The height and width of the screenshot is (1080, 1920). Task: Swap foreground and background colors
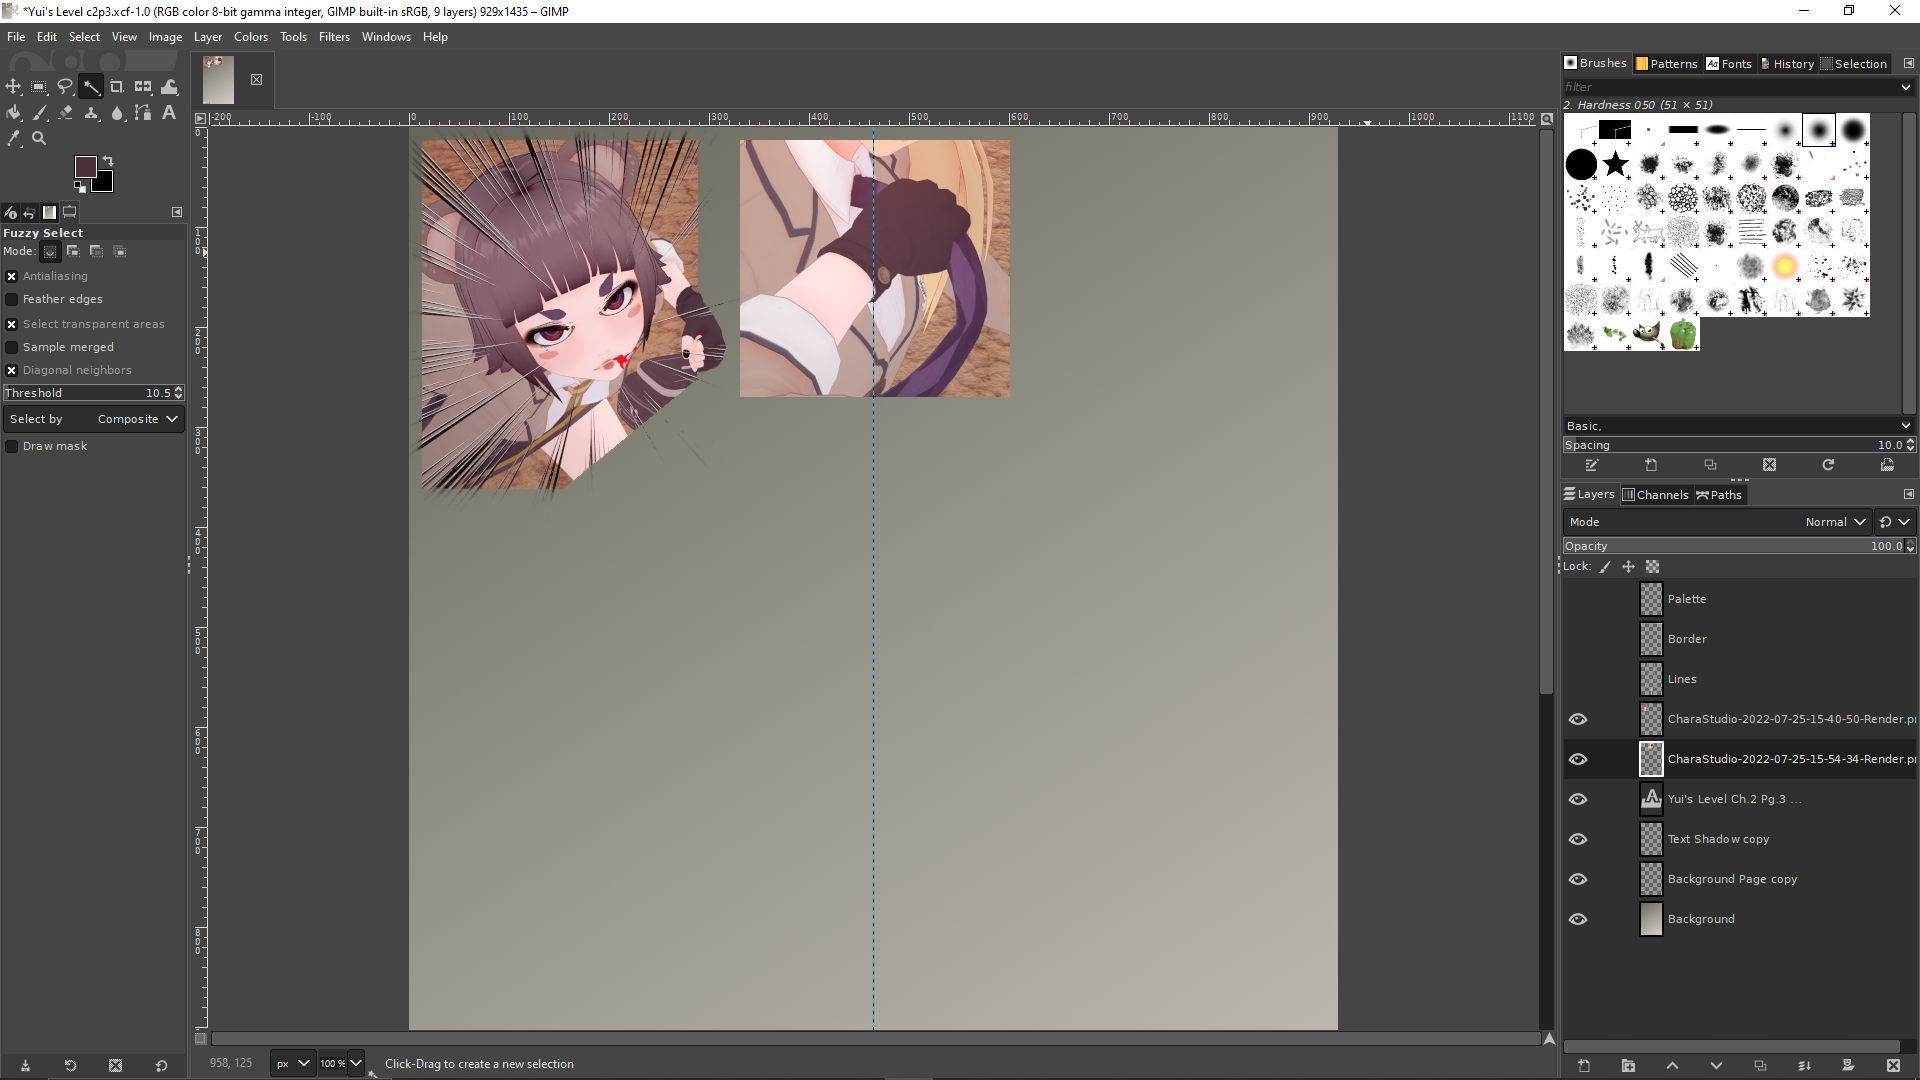(x=108, y=161)
